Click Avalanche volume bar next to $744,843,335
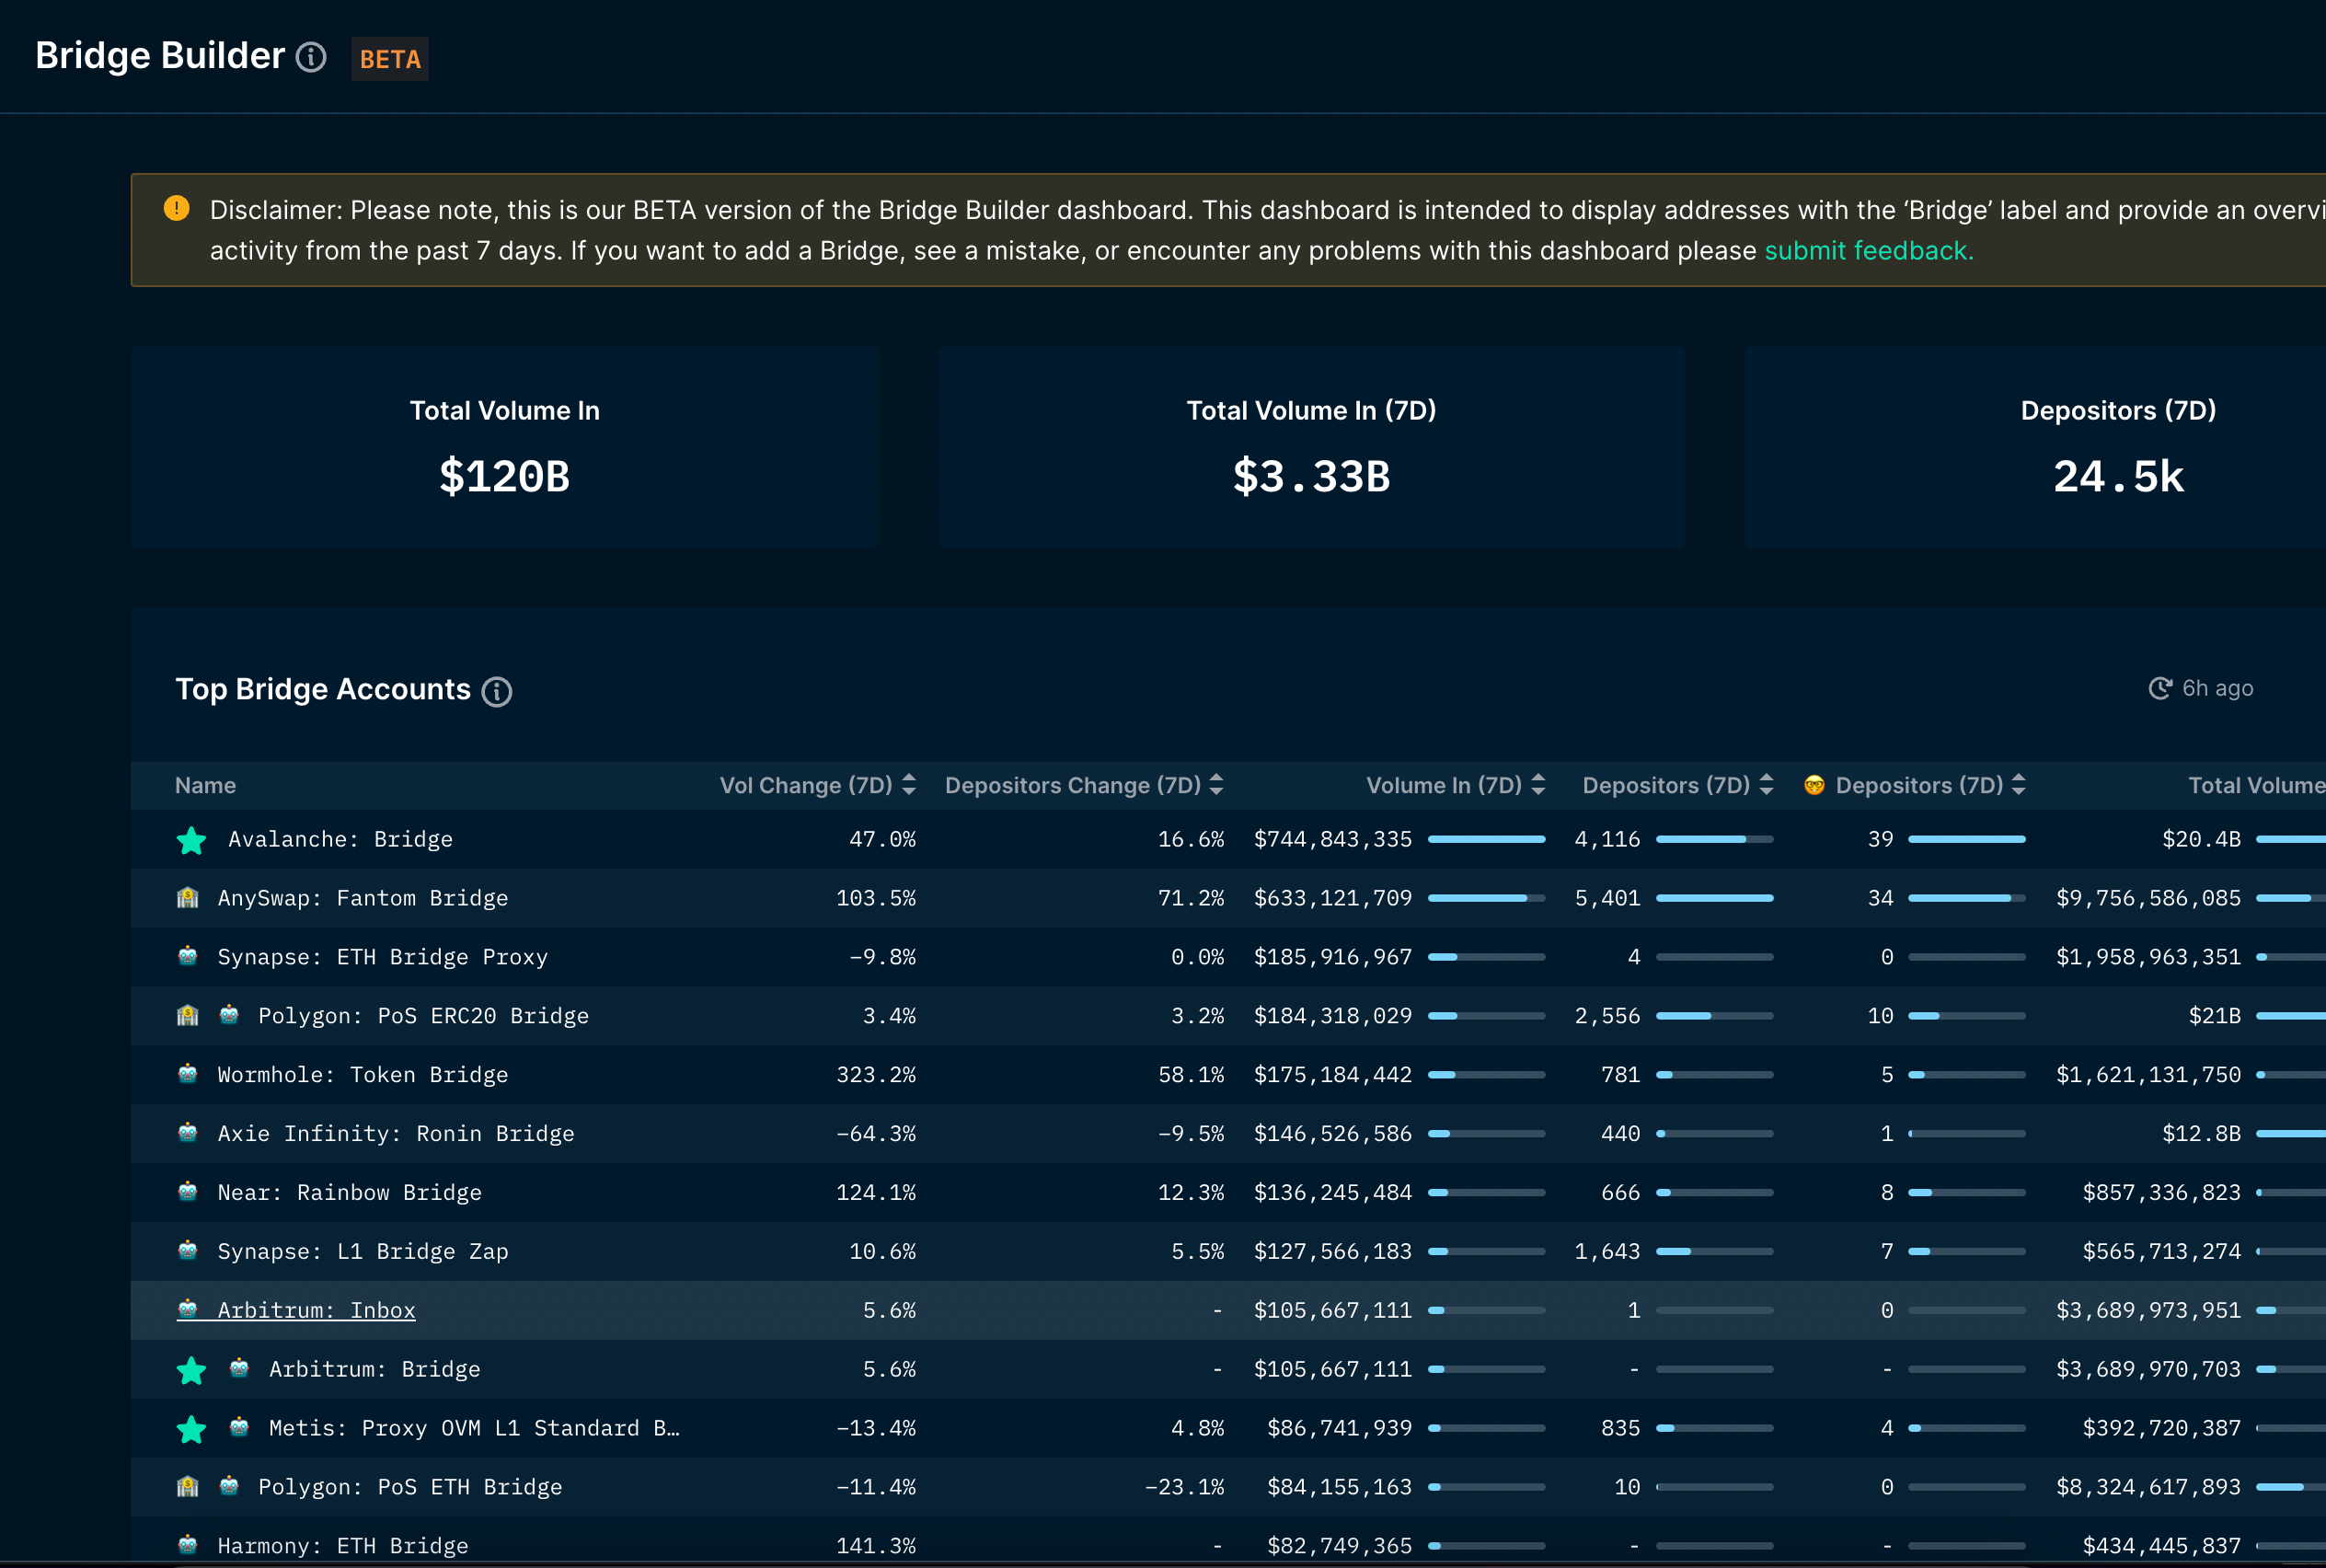This screenshot has height=1568, width=2326. click(x=1486, y=839)
